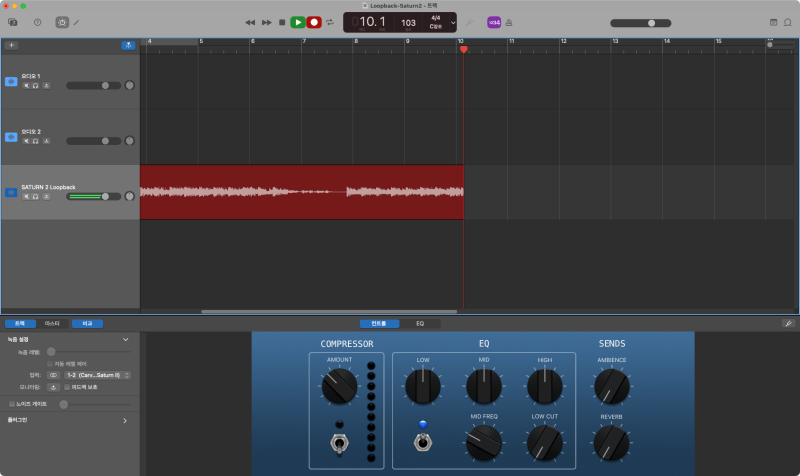Adjust the 노이즈 게이트 slider
Image resolution: width=800 pixels, height=476 pixels.
(x=95, y=405)
